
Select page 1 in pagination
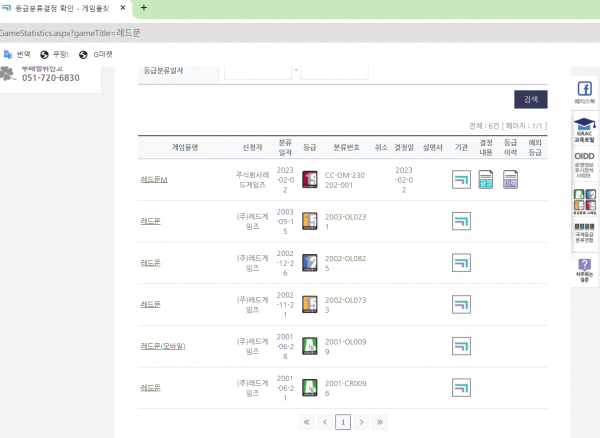[343, 422]
